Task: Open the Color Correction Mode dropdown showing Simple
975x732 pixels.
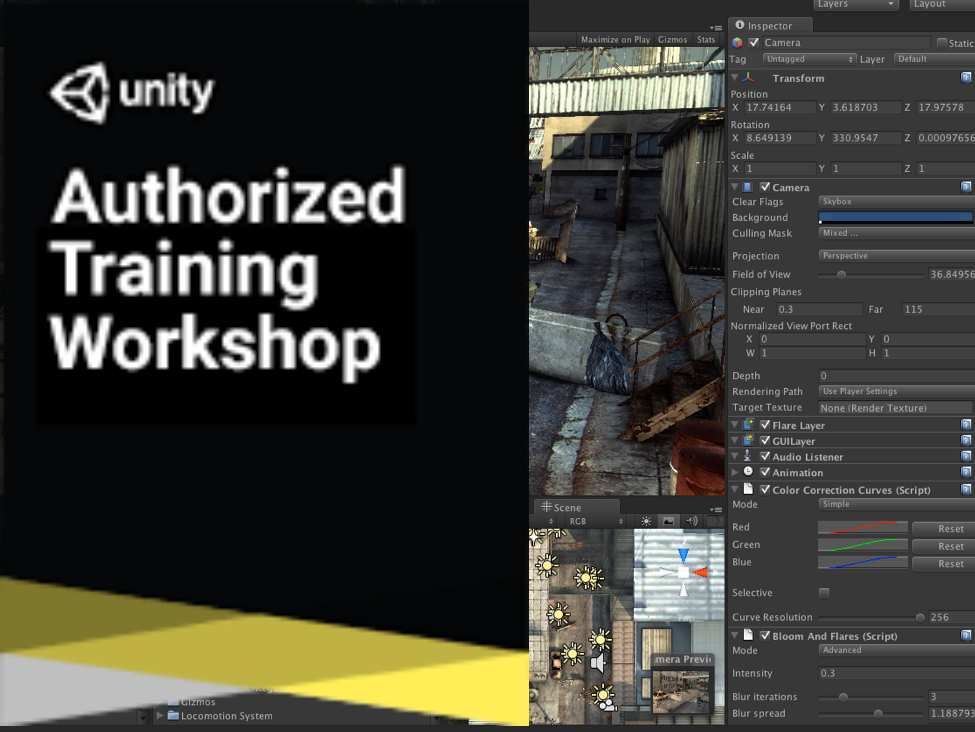Action: click(x=897, y=504)
